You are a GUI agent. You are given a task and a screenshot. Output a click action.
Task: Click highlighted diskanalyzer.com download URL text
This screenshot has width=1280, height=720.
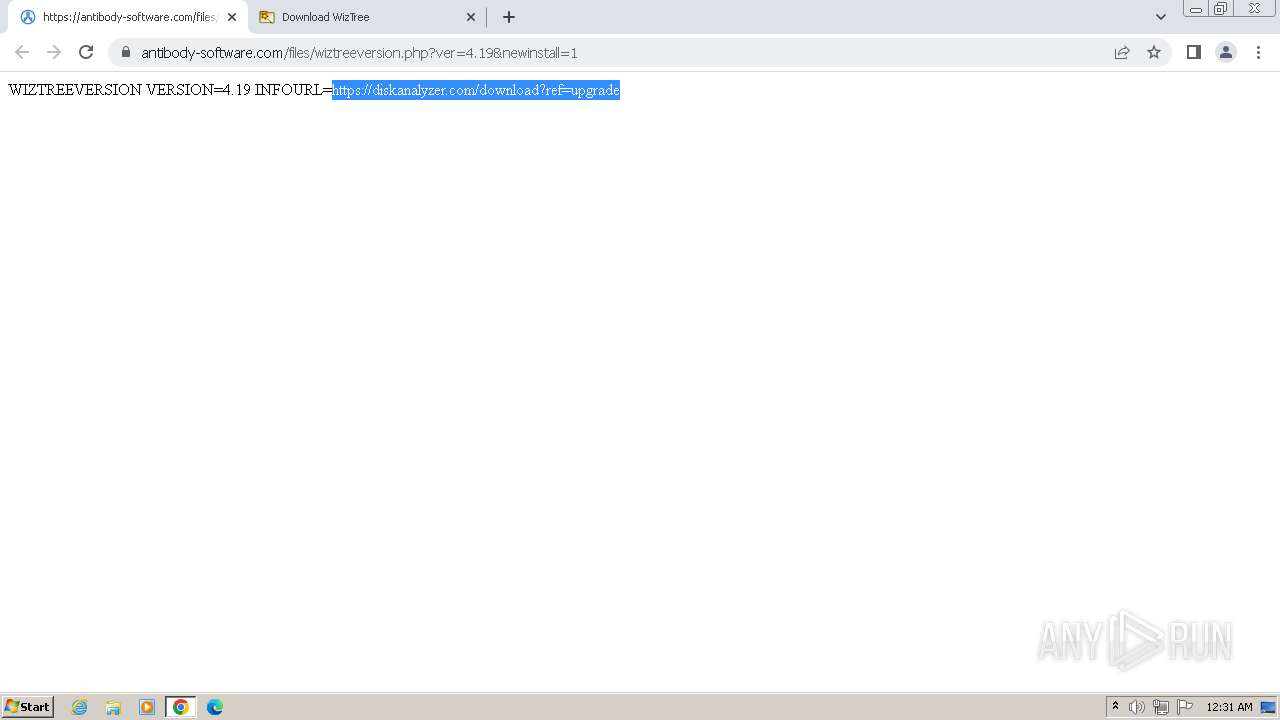pos(476,90)
